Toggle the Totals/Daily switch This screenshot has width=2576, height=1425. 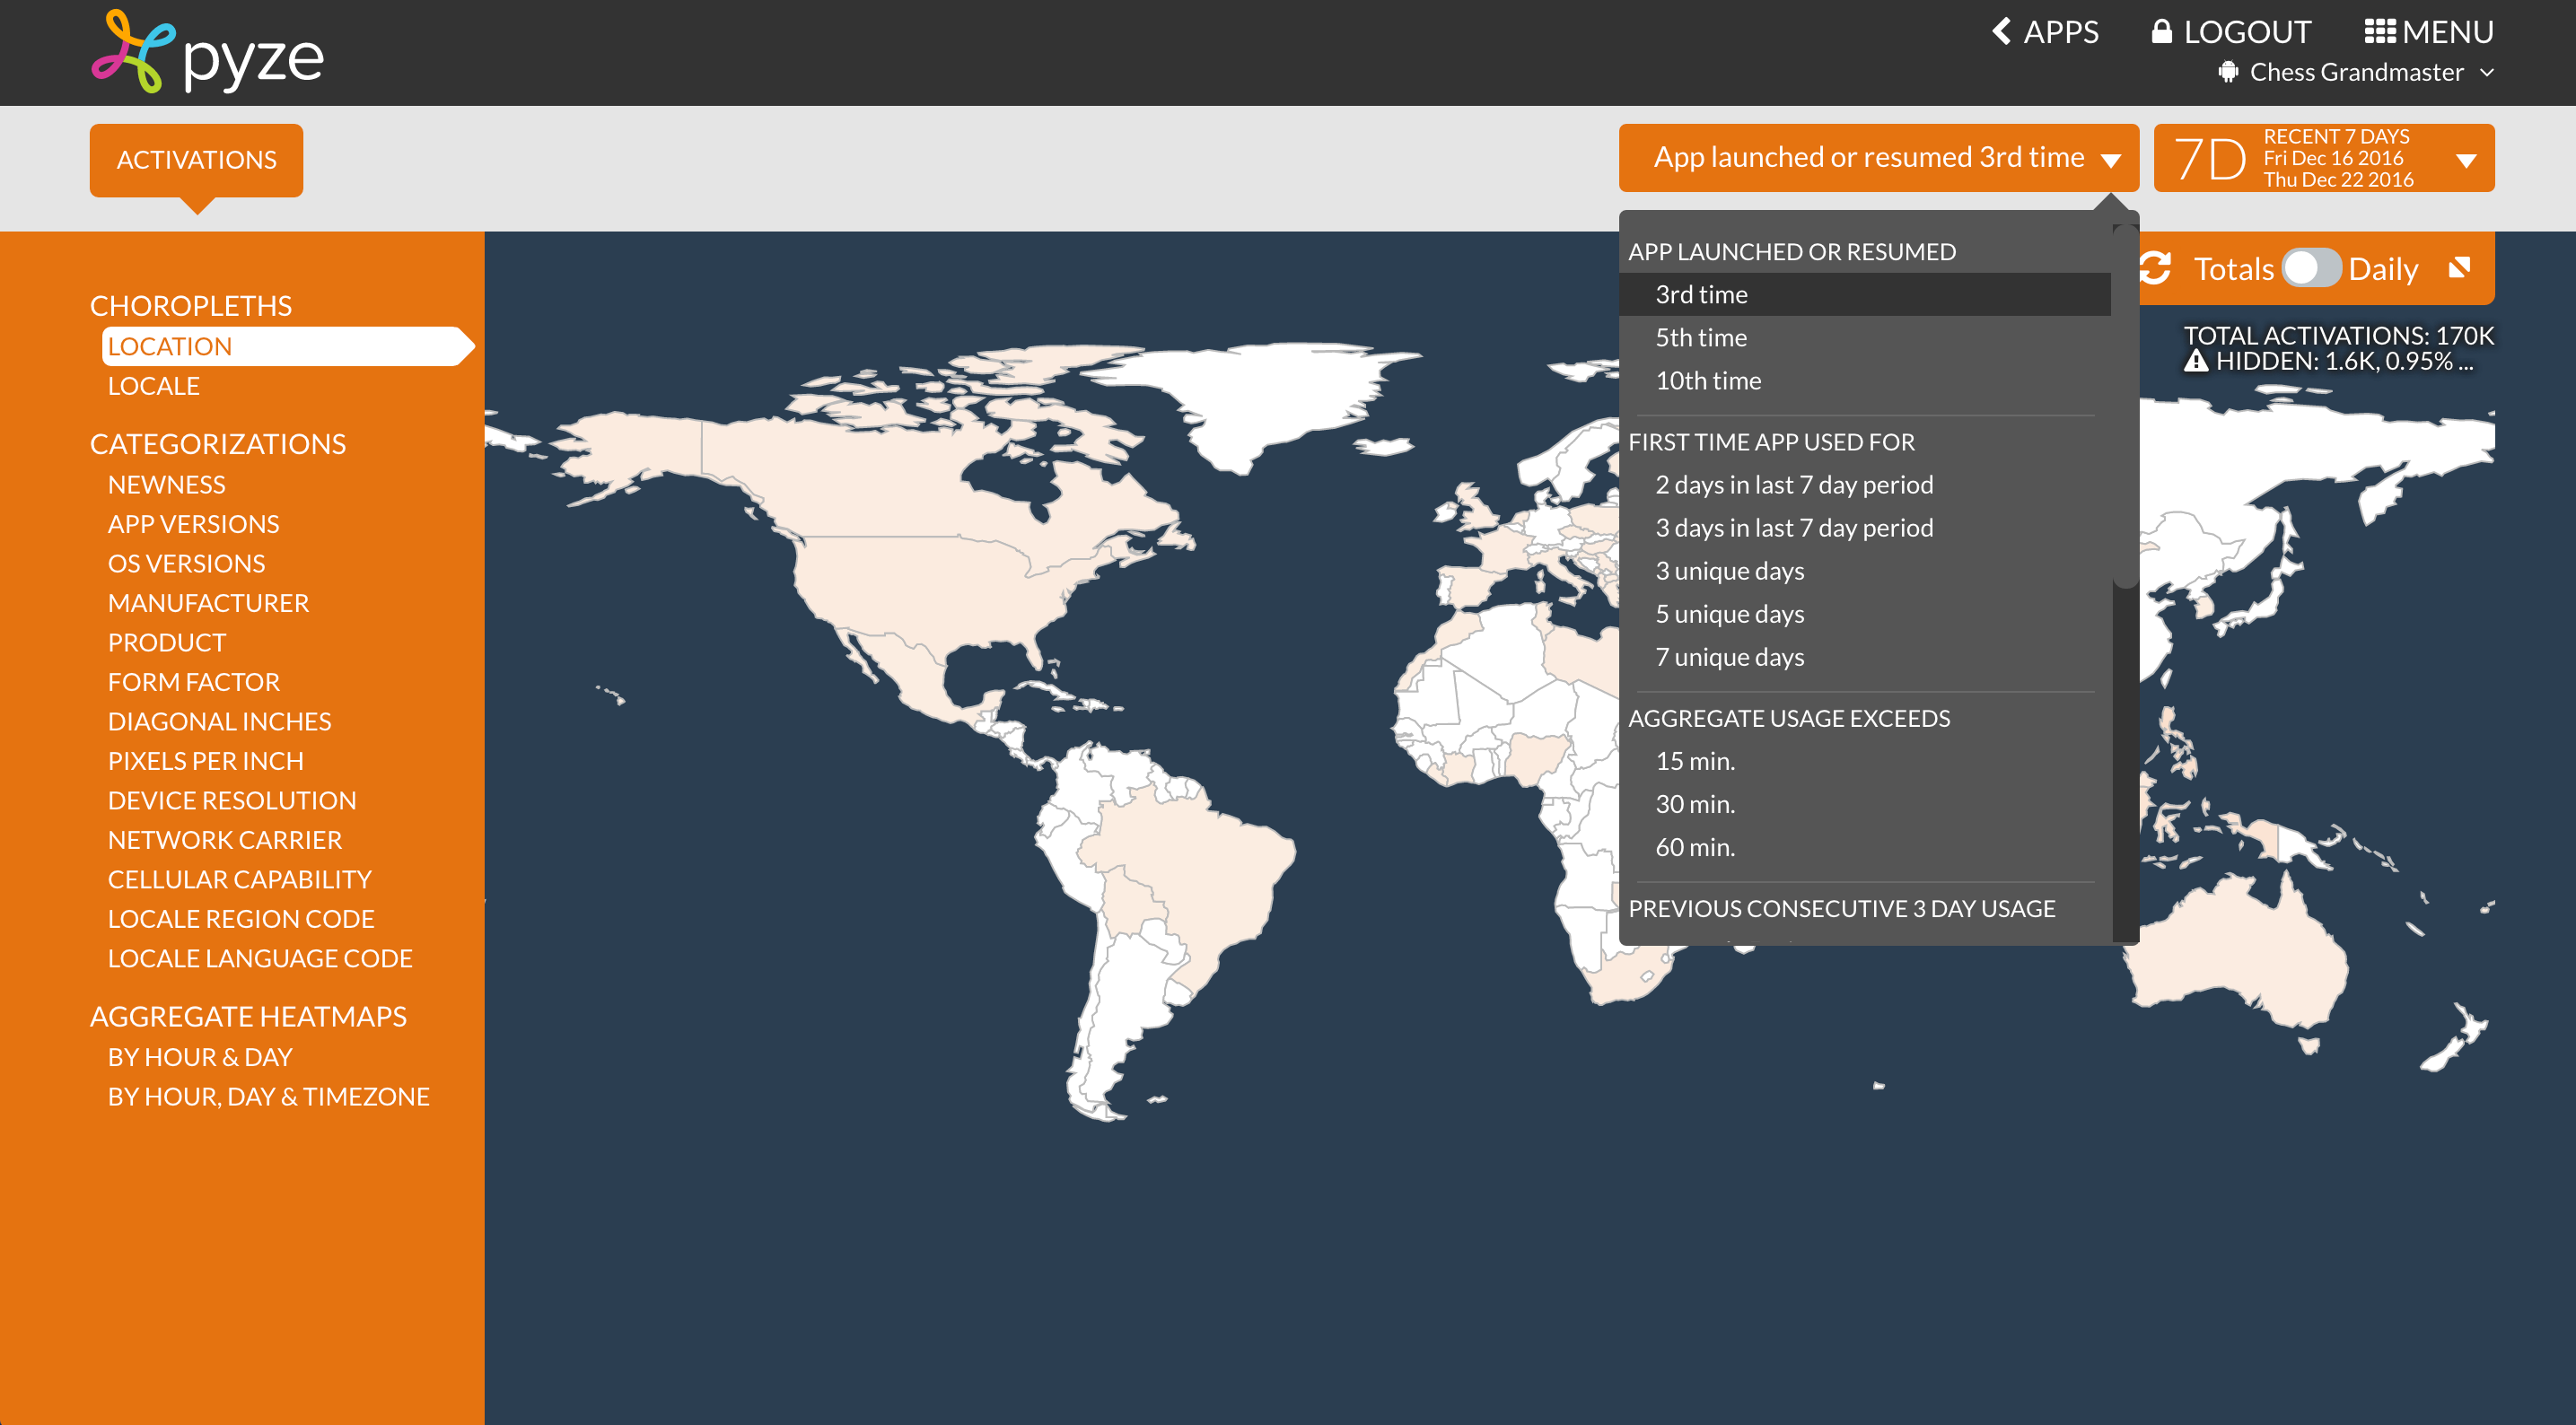coord(2310,268)
